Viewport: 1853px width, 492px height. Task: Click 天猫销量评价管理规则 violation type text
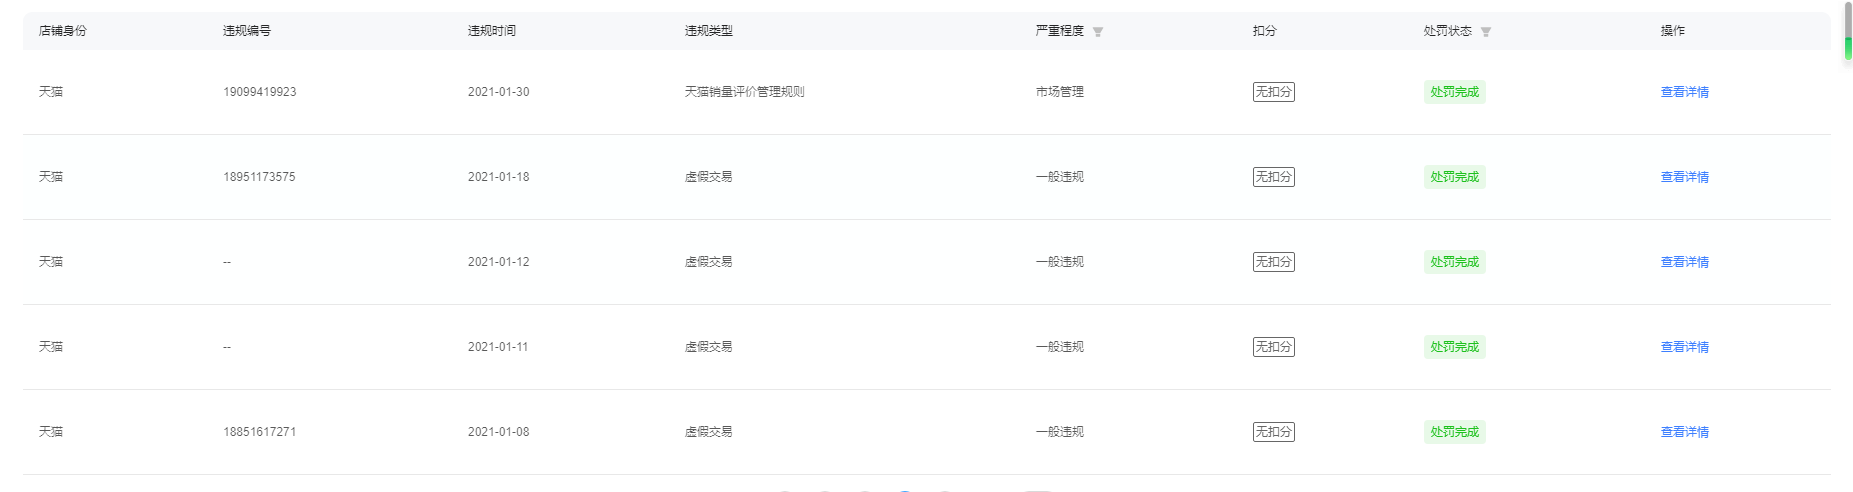tap(745, 92)
